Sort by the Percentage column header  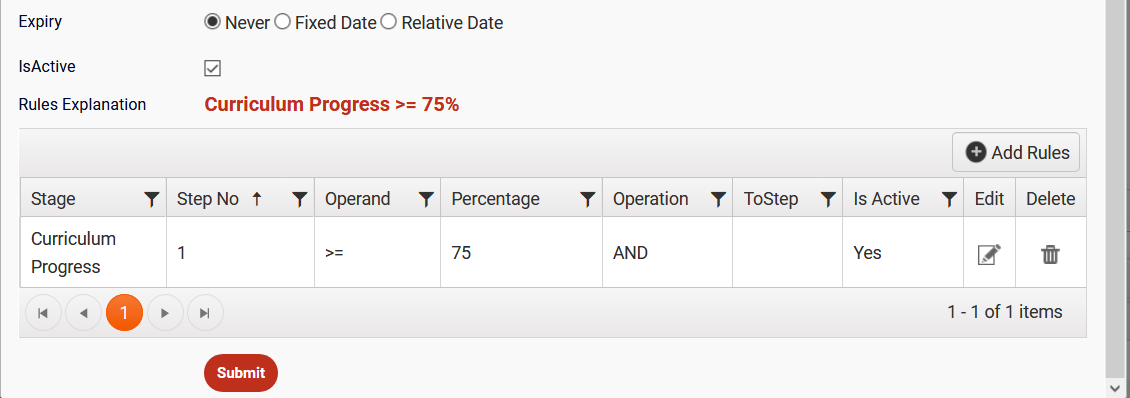(x=496, y=199)
